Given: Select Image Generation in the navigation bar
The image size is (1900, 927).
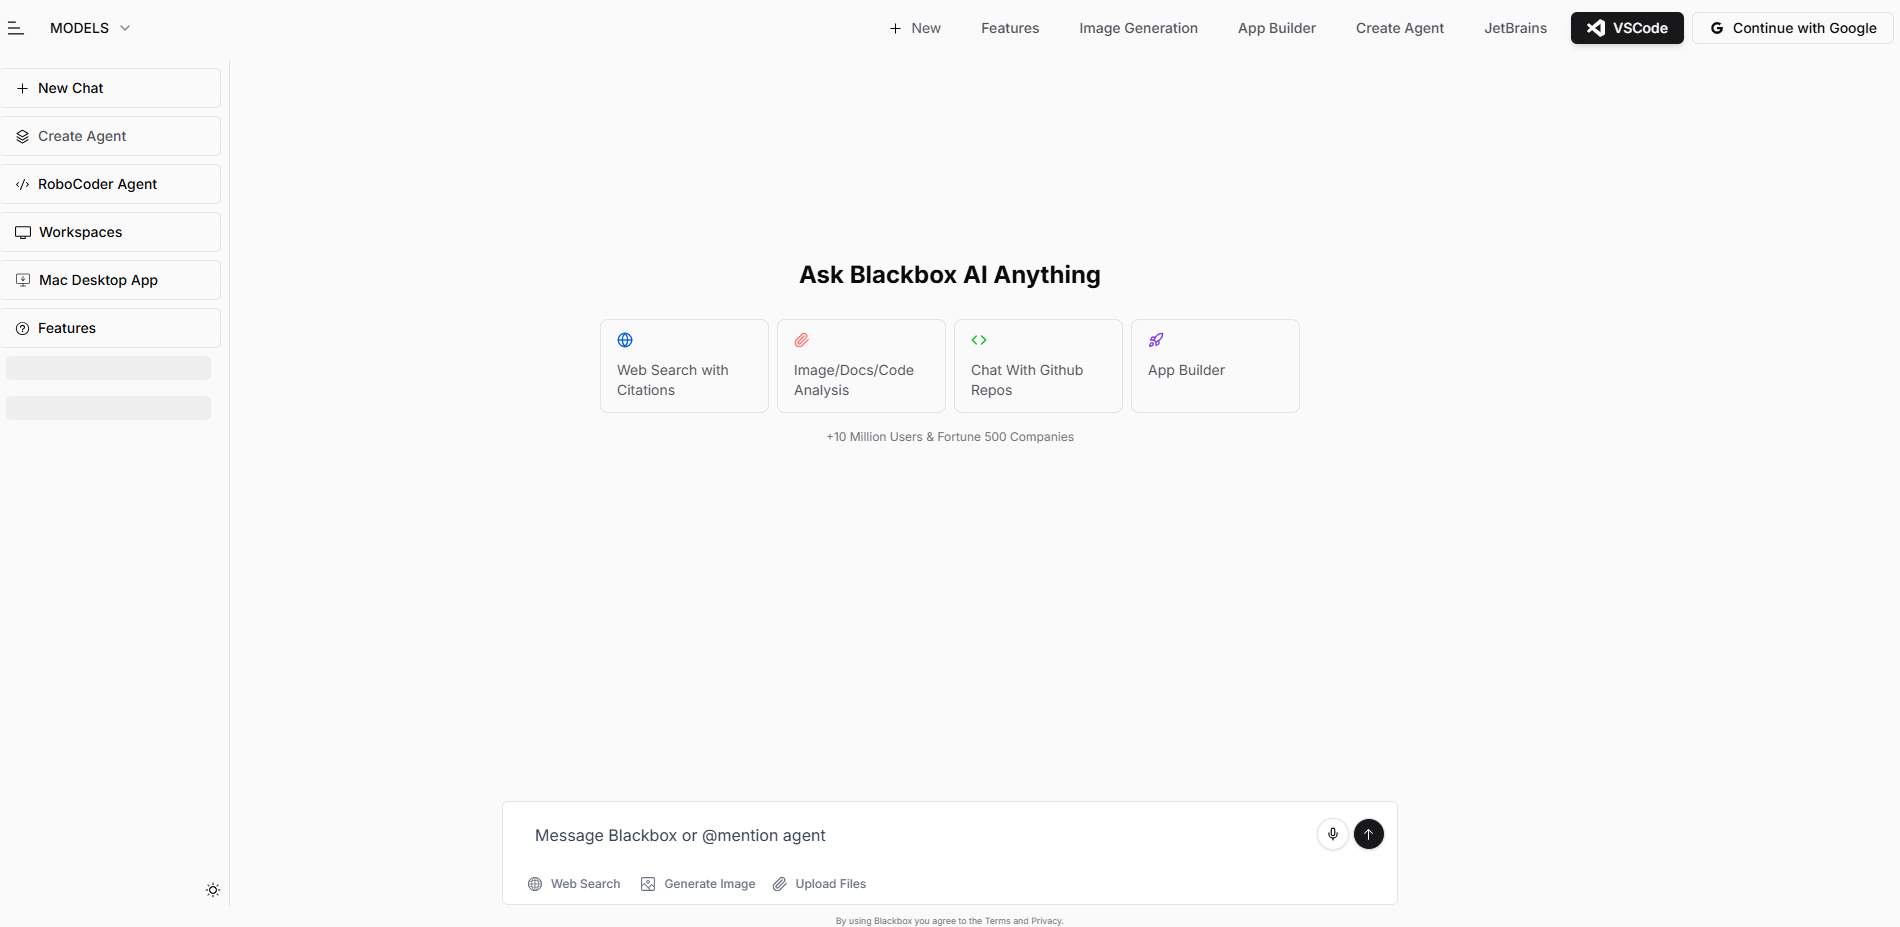Looking at the screenshot, I should [x=1138, y=28].
